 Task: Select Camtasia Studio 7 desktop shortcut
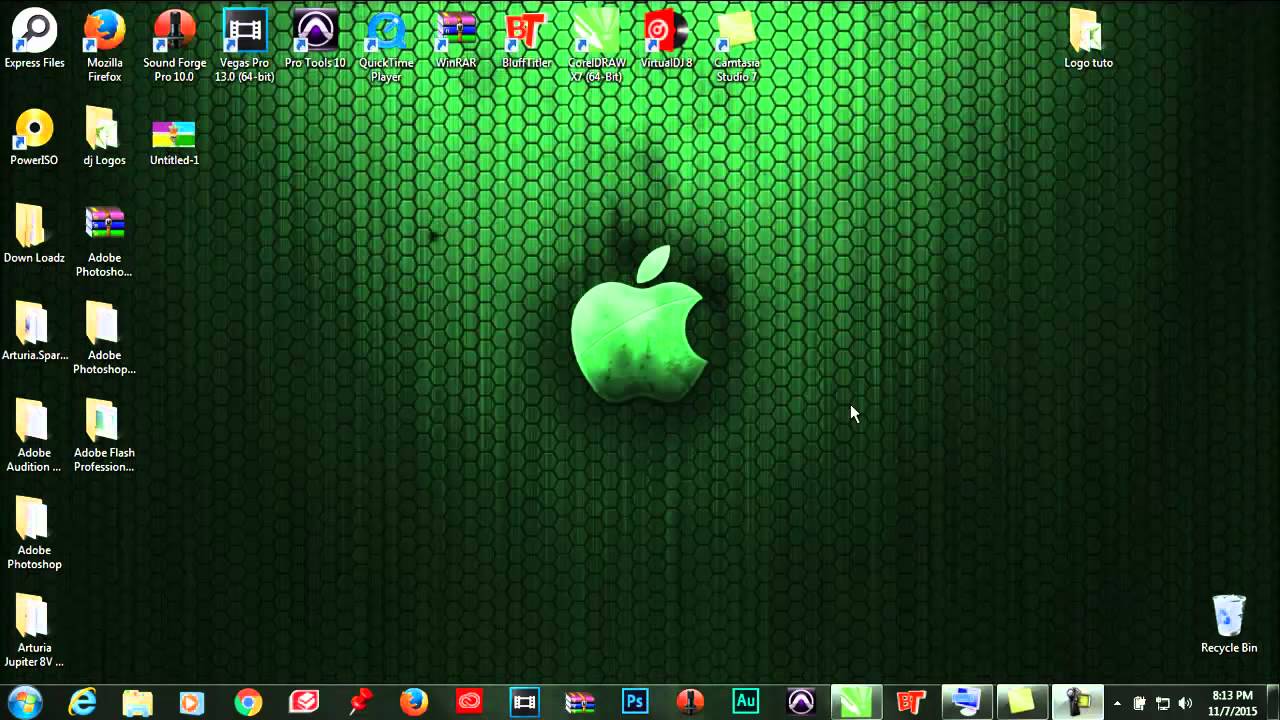click(x=737, y=47)
